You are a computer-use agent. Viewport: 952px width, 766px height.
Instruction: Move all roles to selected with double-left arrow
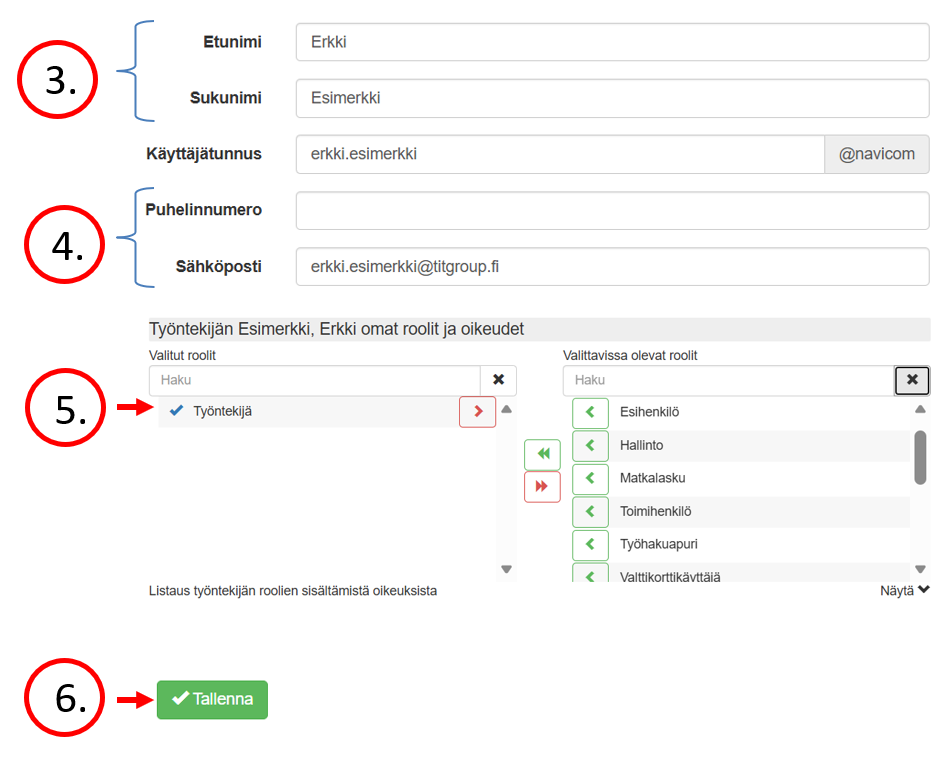coord(542,454)
